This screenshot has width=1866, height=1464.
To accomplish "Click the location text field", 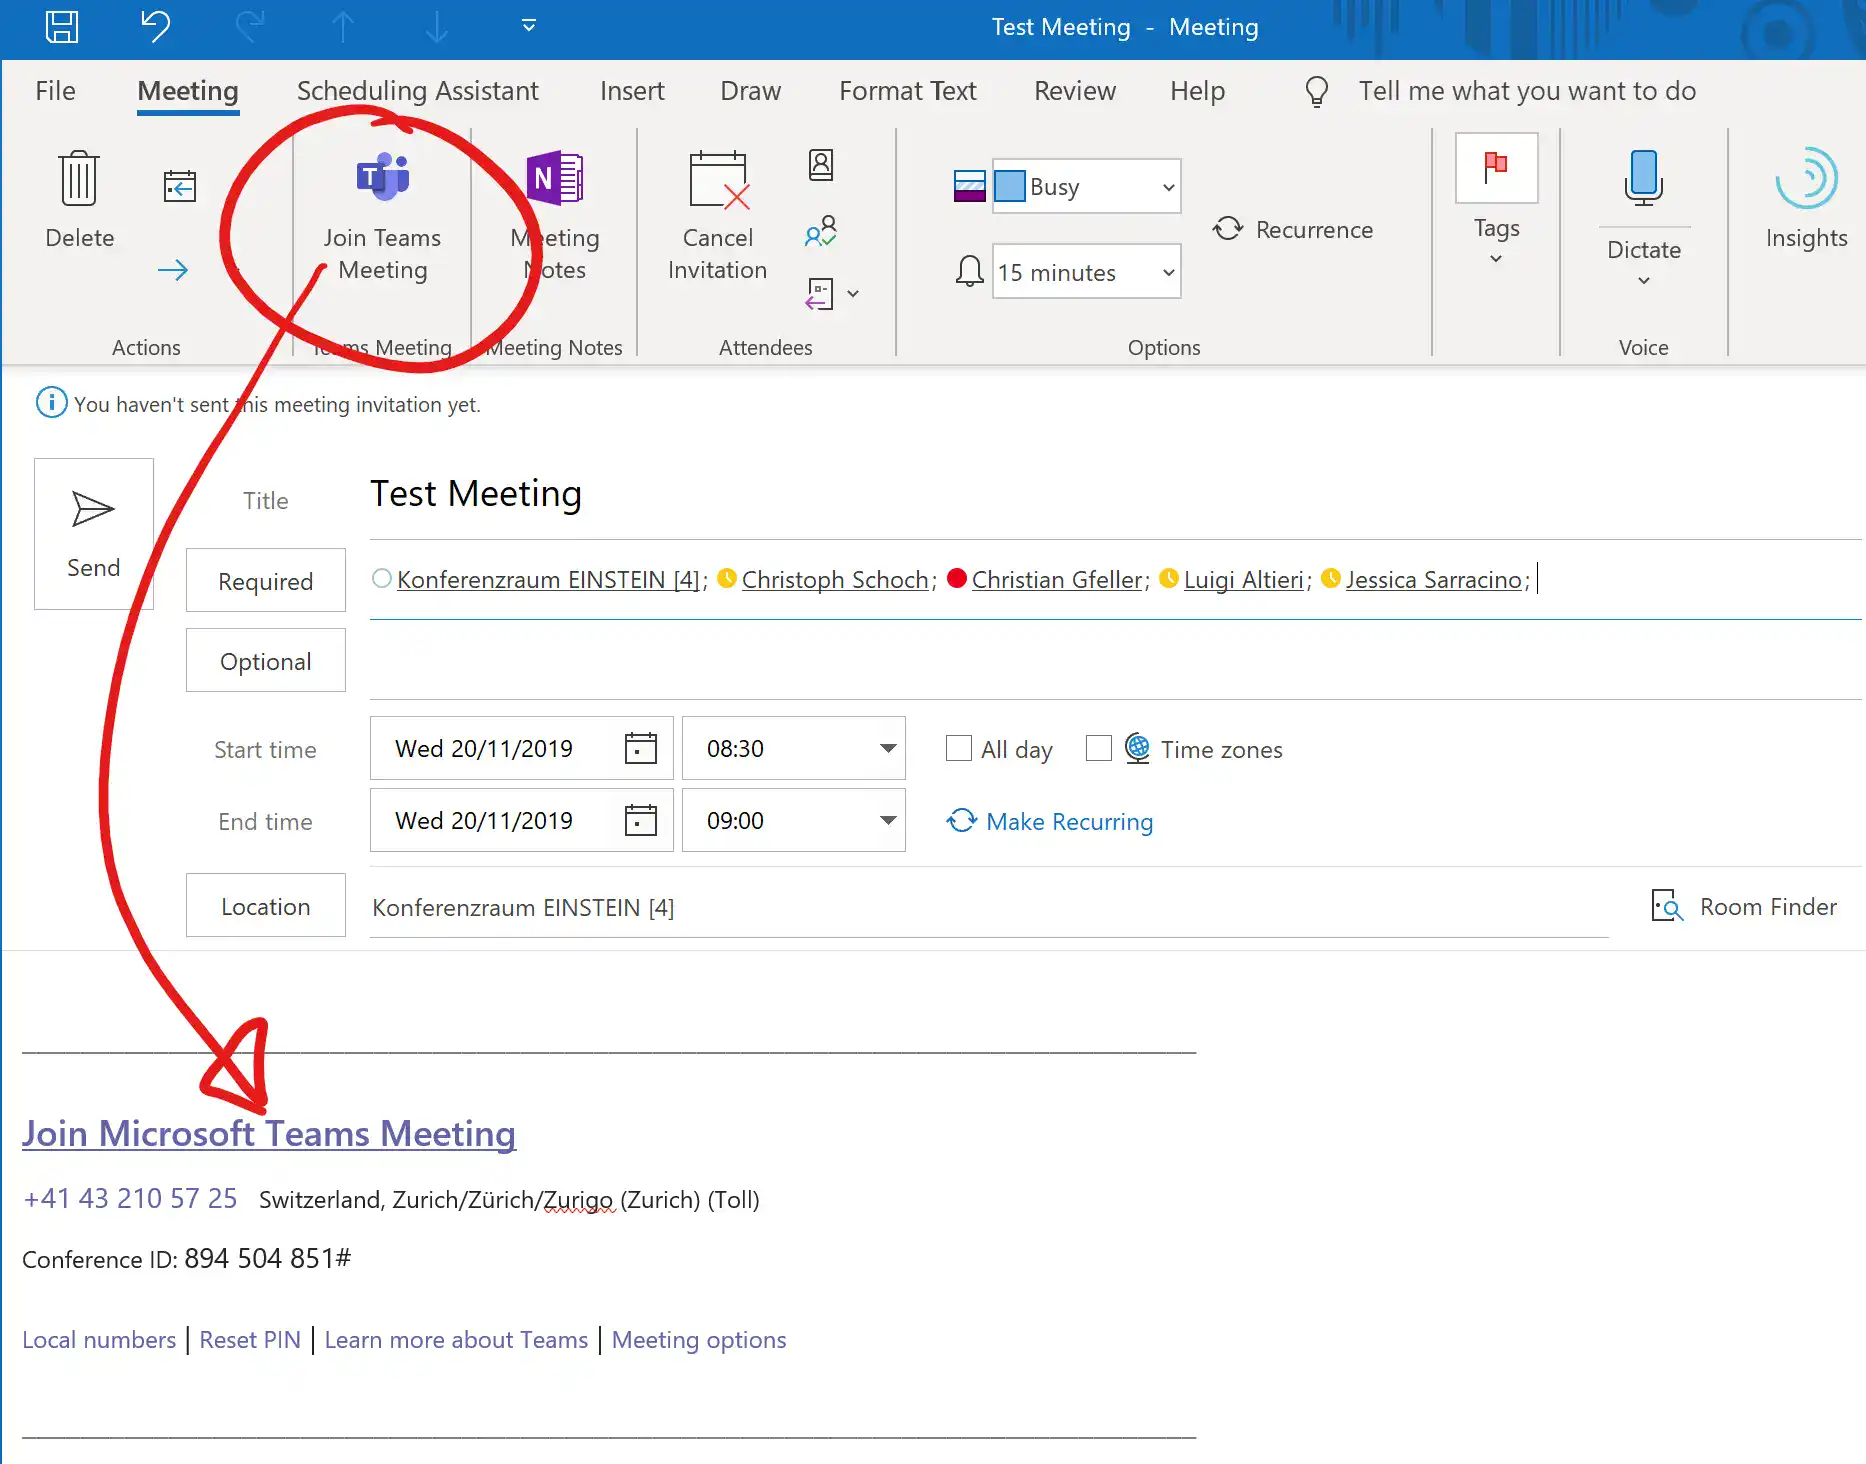I will click(988, 907).
